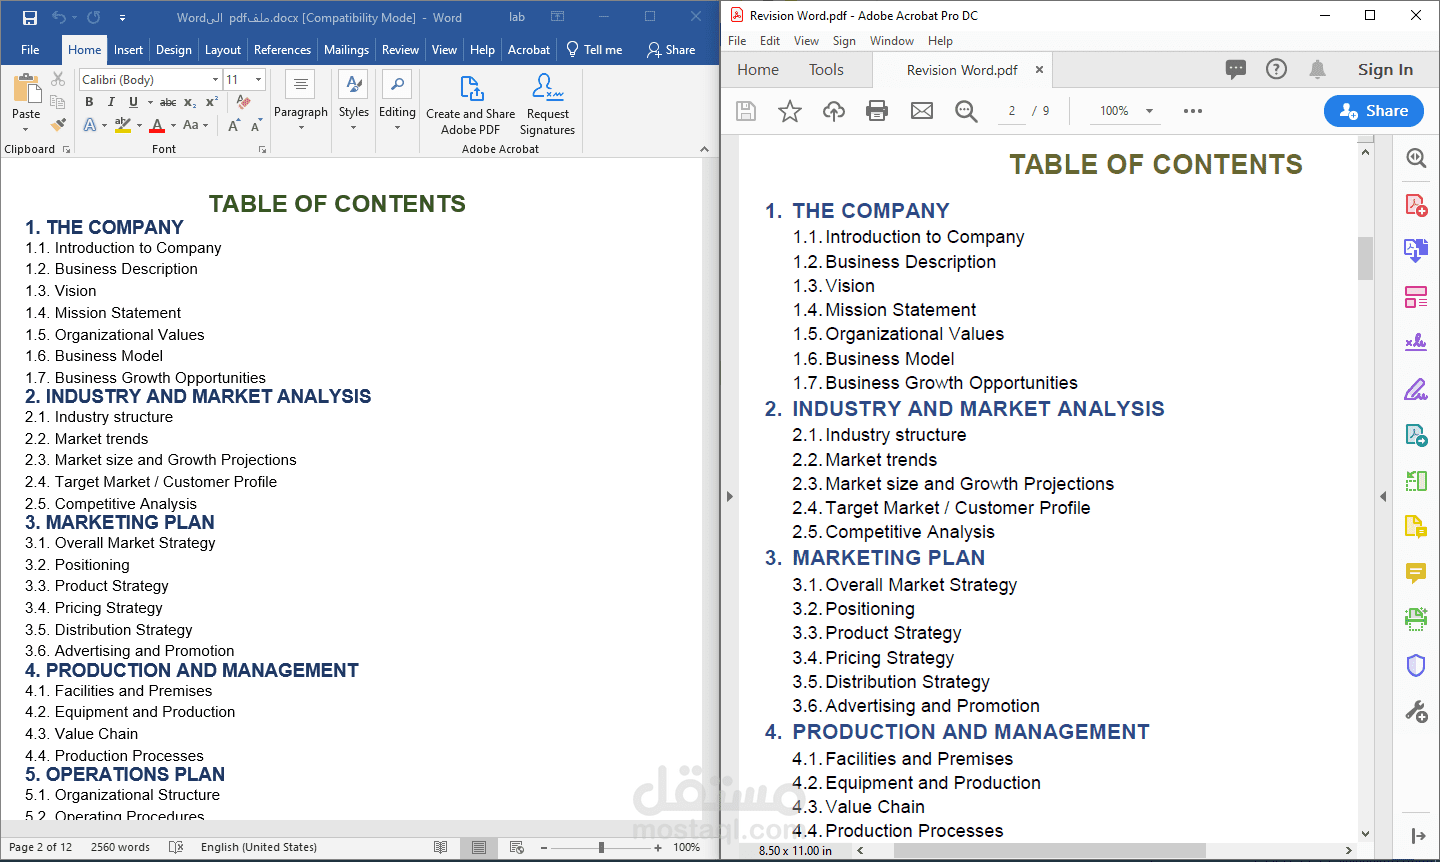The width and height of the screenshot is (1440, 862).
Task: Toggle Bold formatting in Word
Action: (90, 102)
